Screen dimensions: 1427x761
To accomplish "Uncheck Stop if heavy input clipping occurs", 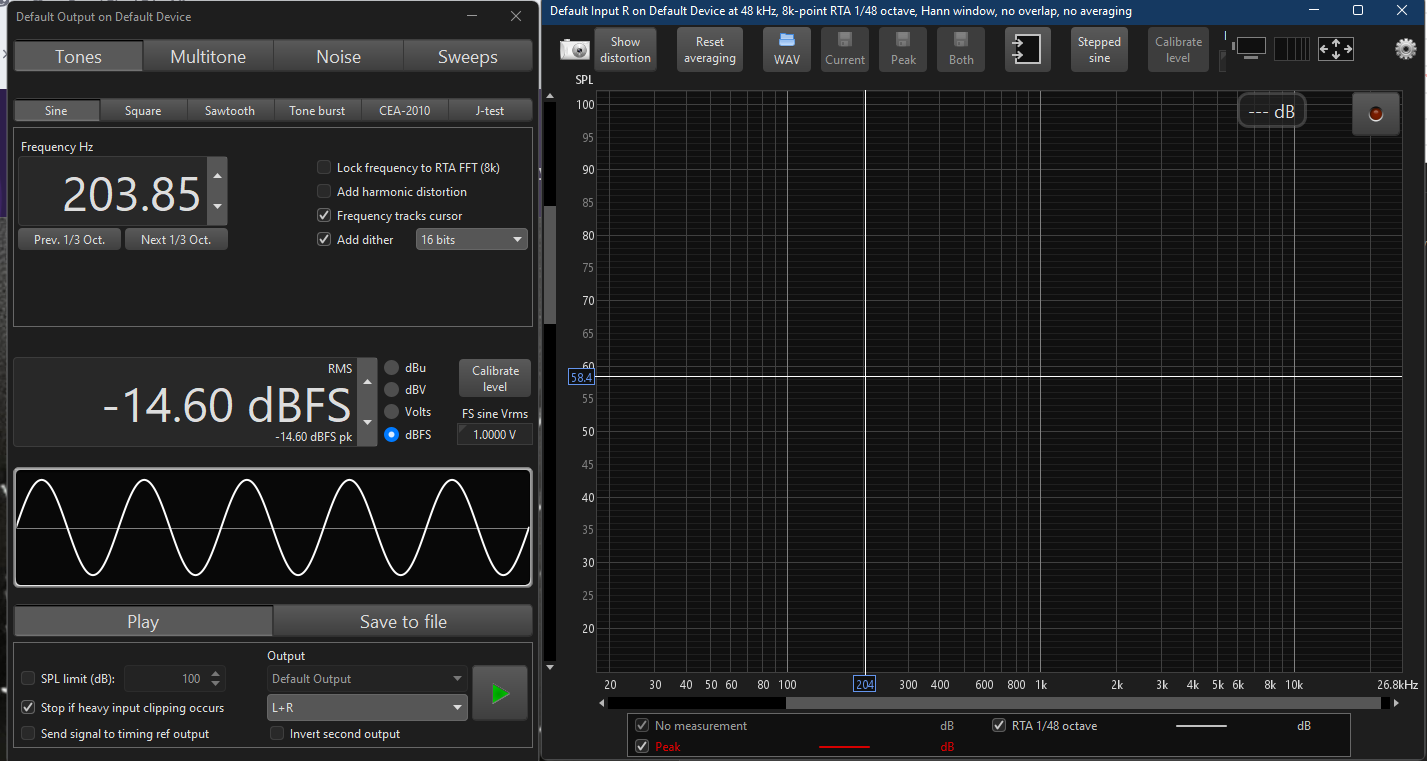I will [28, 708].
